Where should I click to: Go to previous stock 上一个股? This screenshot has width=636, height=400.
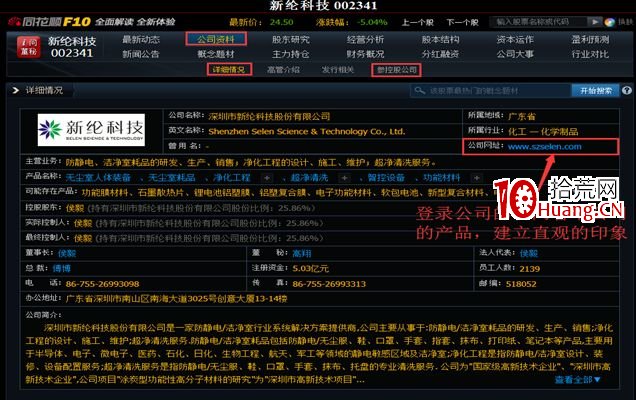[417, 22]
